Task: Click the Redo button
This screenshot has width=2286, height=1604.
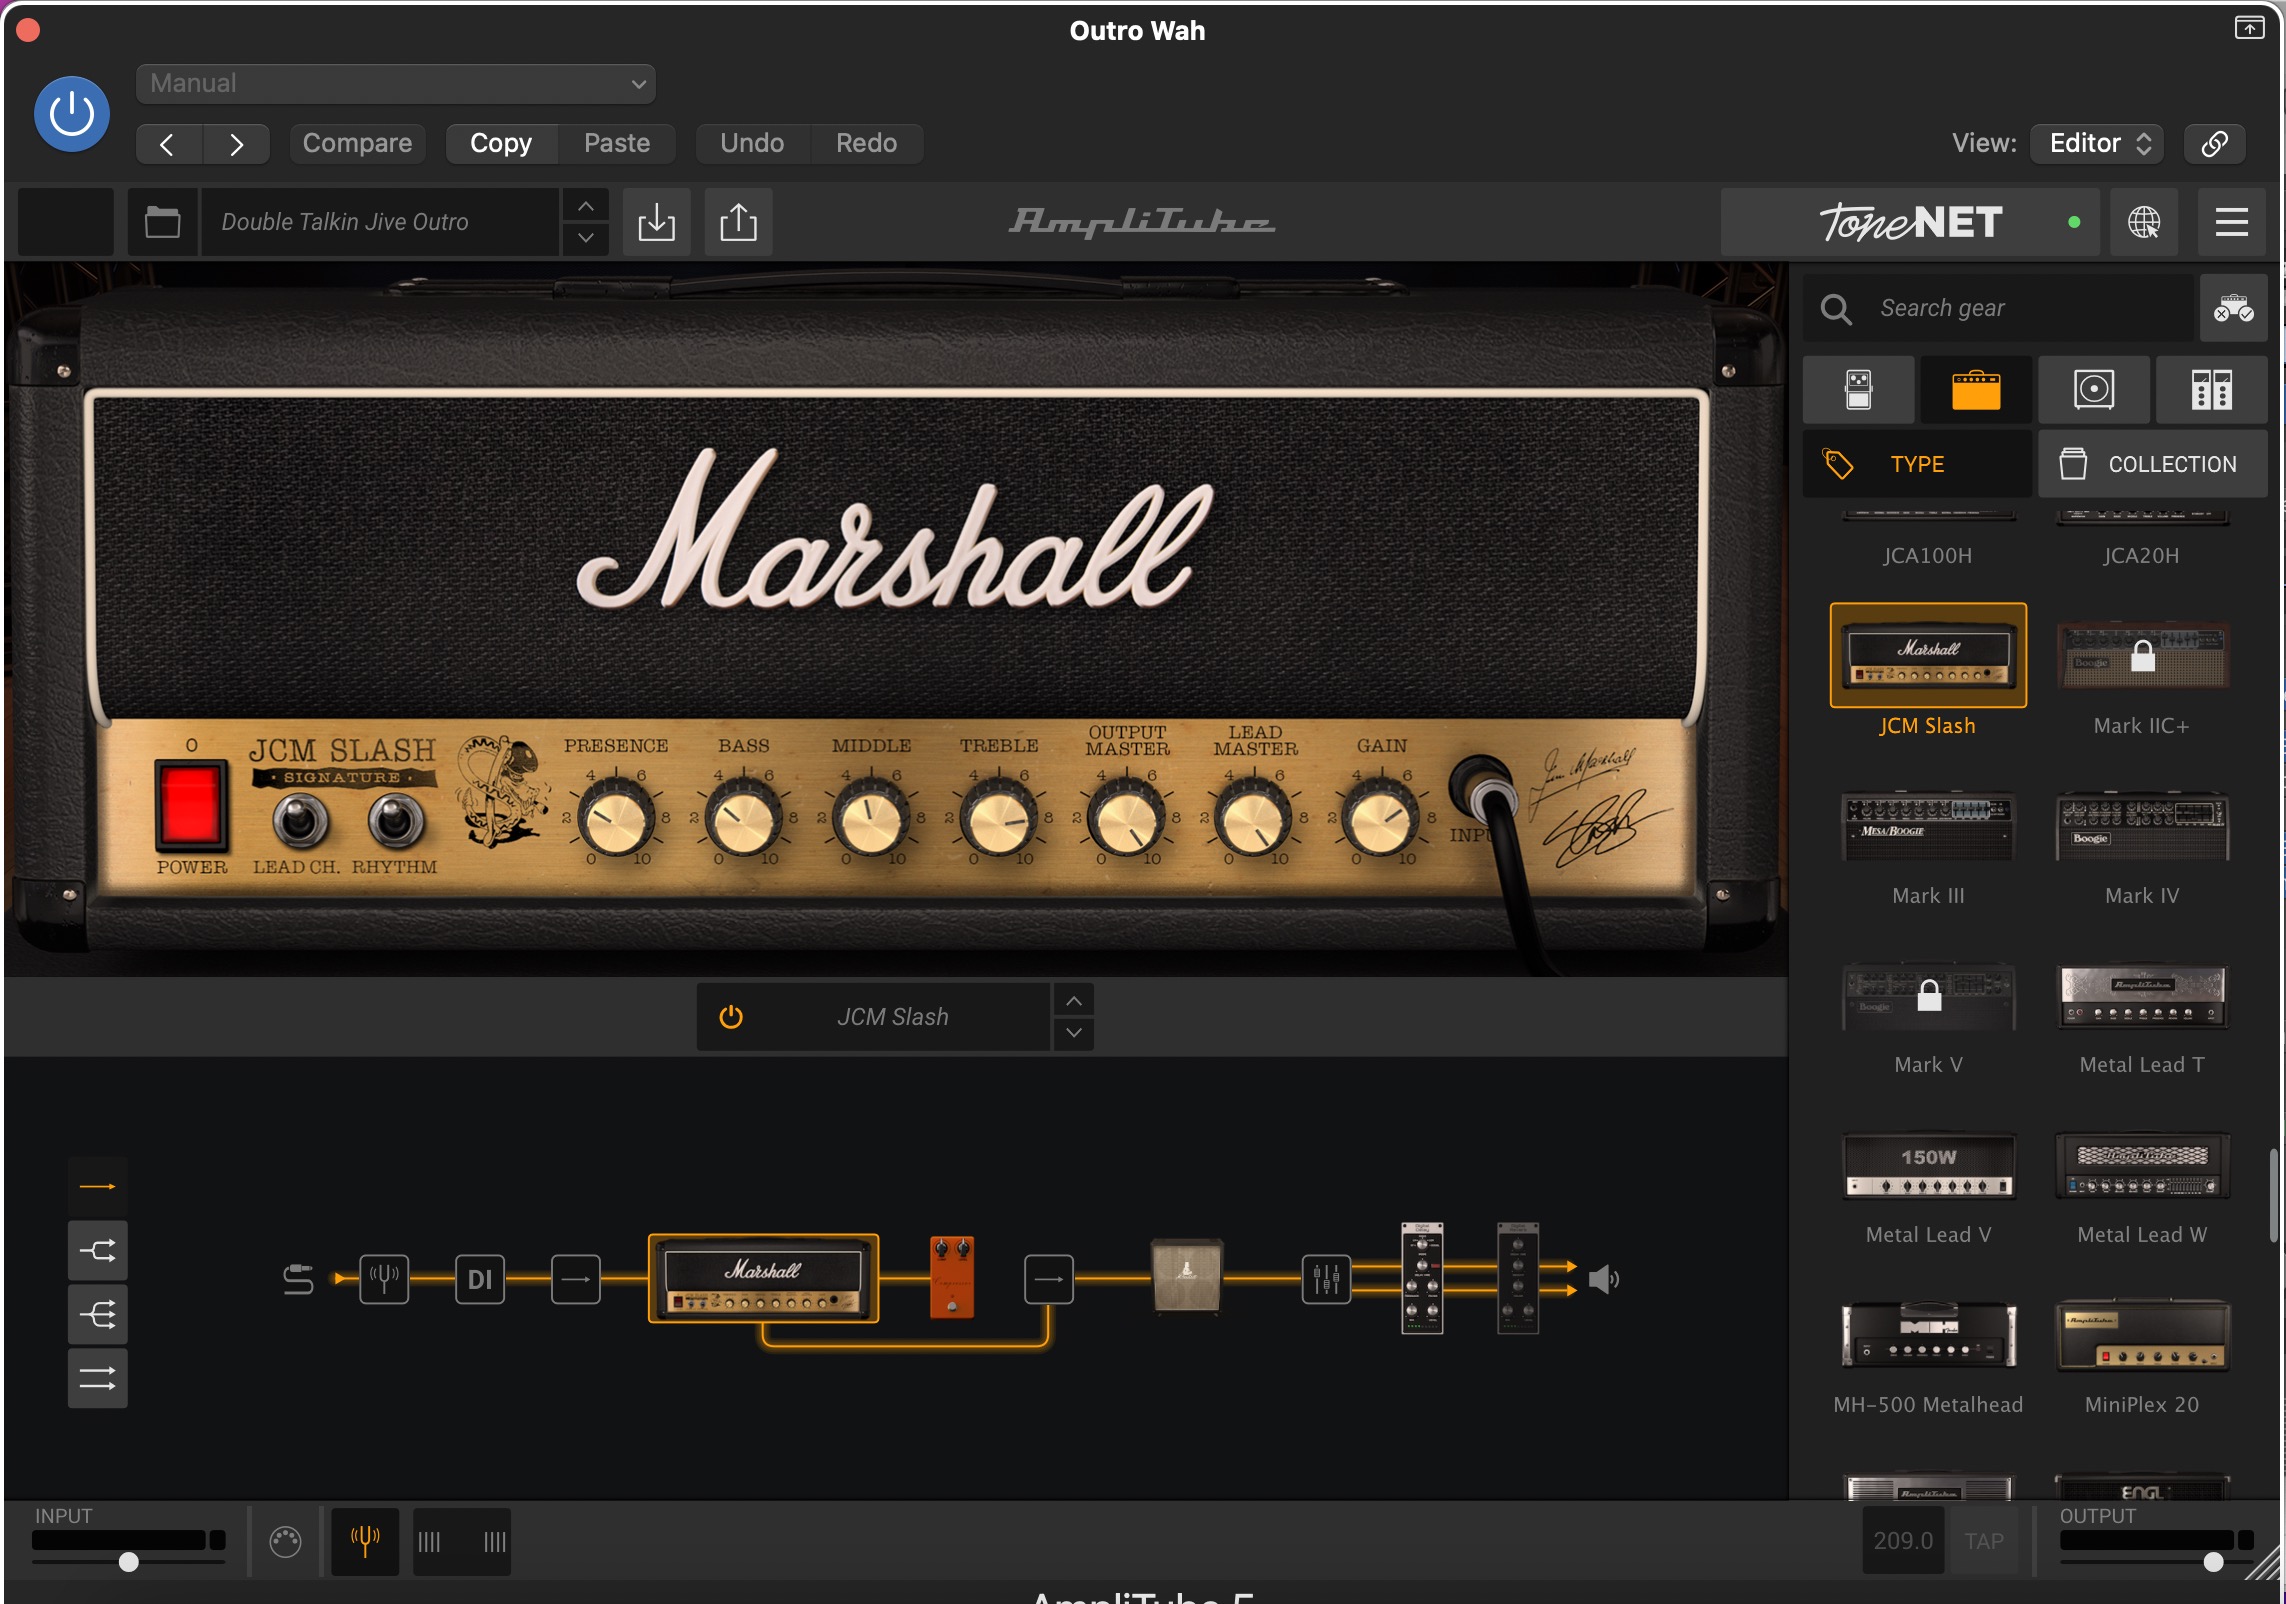Action: [x=866, y=143]
